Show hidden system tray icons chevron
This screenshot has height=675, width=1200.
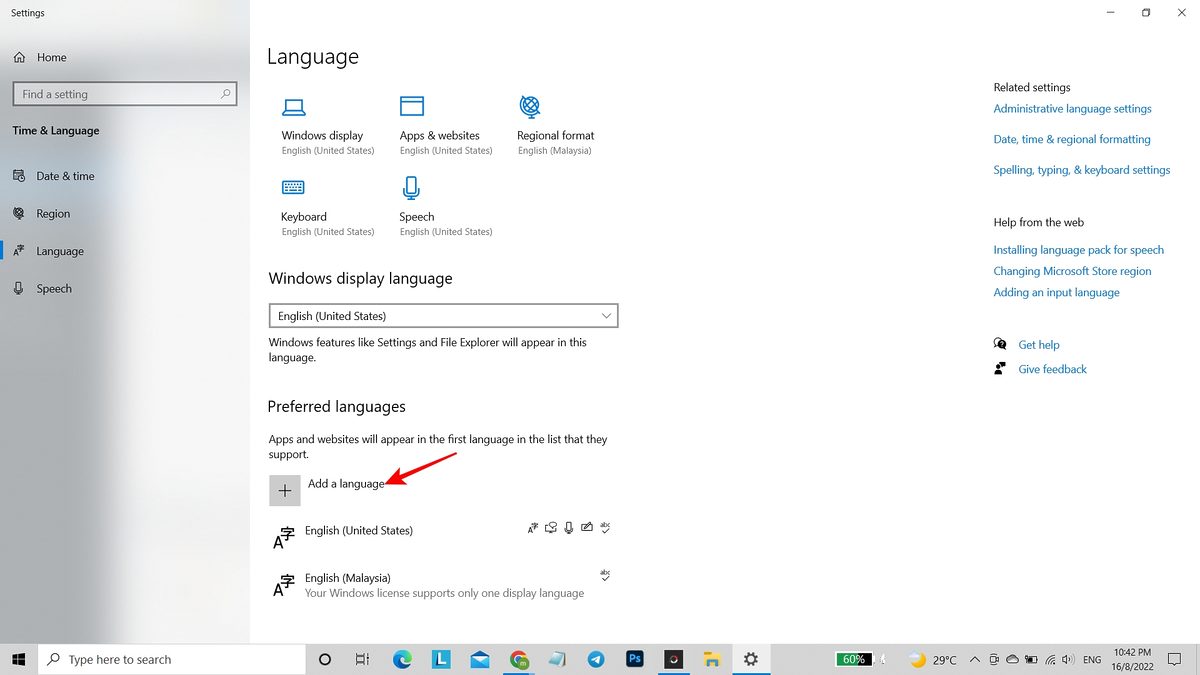(975, 660)
